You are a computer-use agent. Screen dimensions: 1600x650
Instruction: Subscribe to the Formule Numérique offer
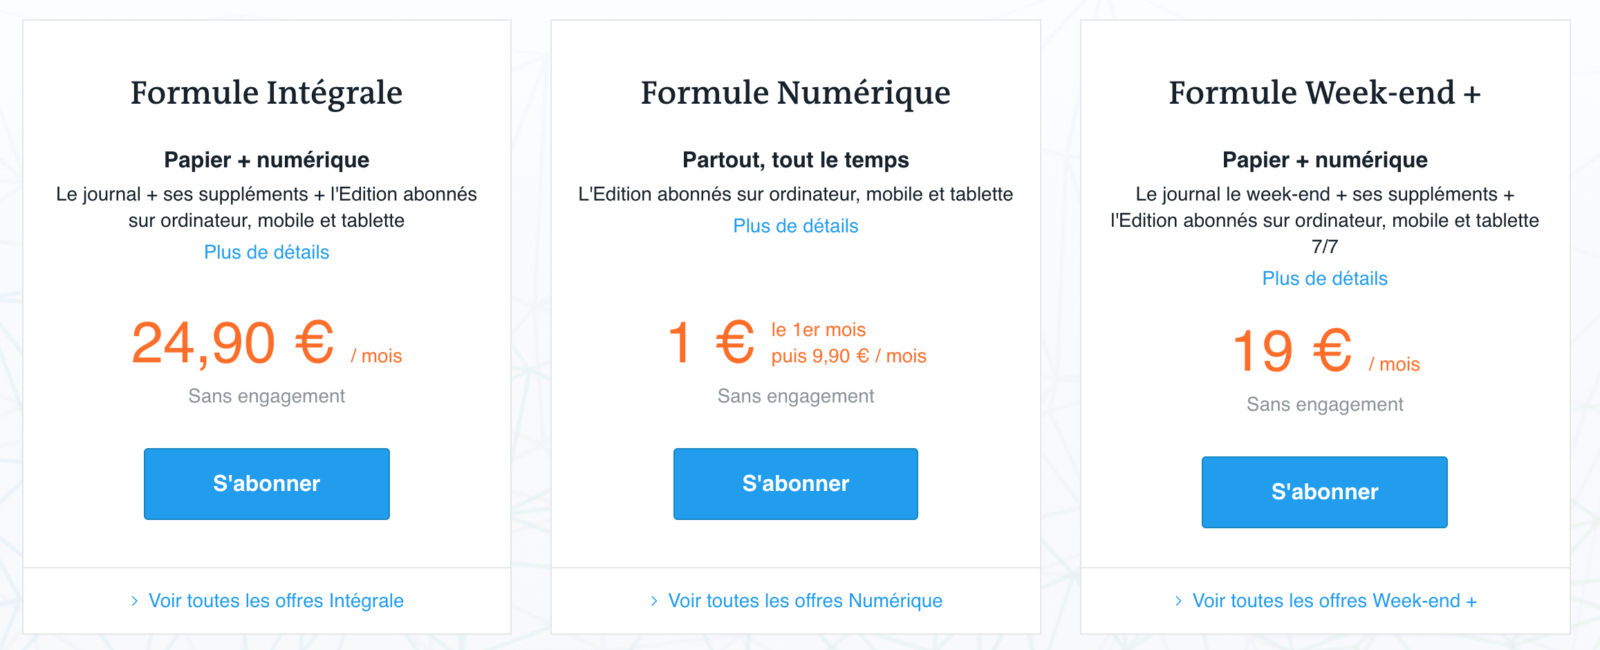(795, 484)
